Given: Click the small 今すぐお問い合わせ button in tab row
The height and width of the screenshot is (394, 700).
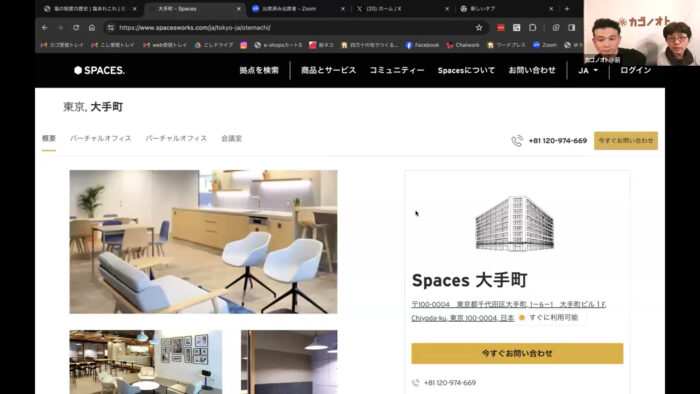Looking at the screenshot, I should click(626, 141).
